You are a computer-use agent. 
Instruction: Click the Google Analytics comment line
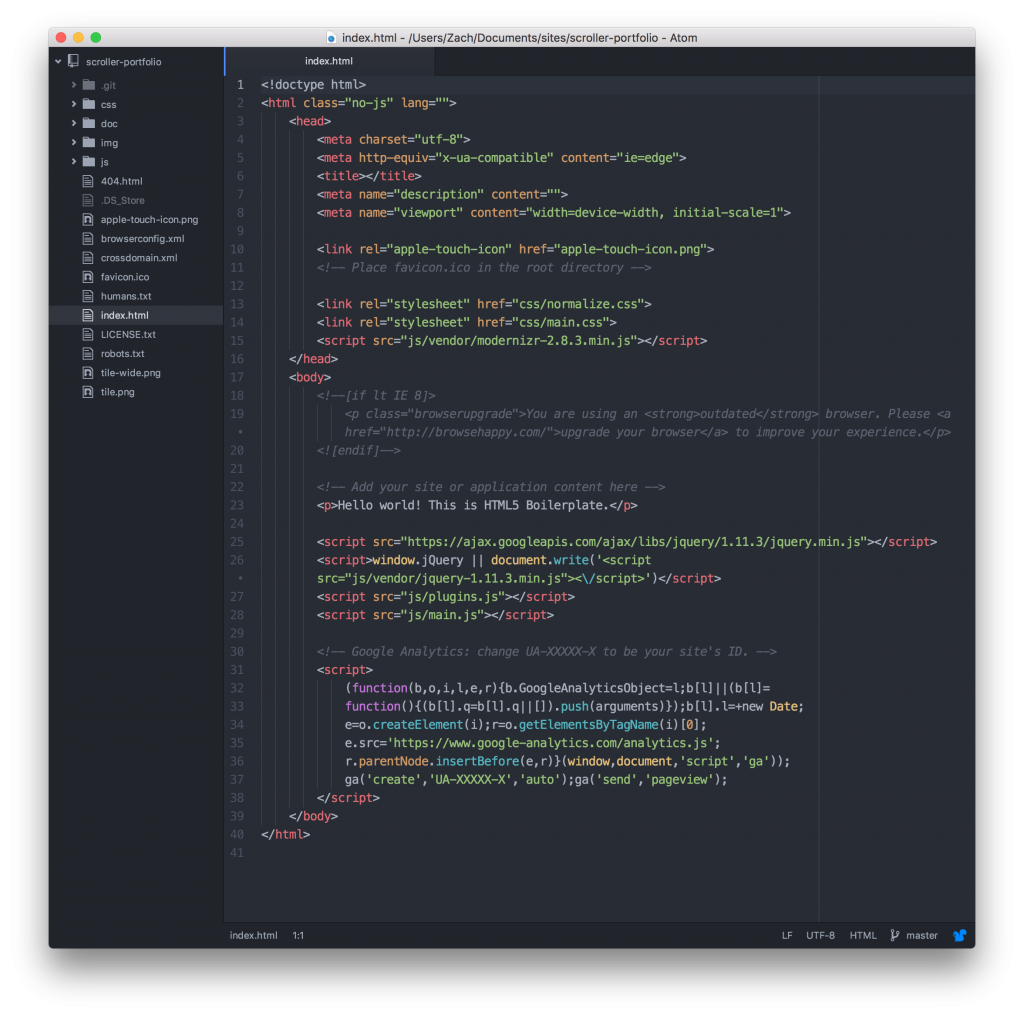(x=547, y=652)
